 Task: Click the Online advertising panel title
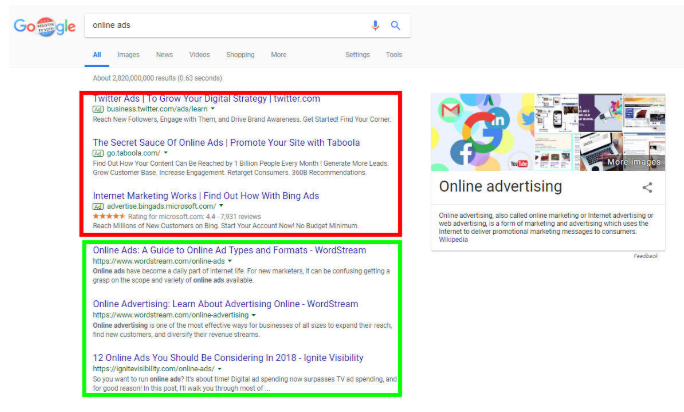500,187
